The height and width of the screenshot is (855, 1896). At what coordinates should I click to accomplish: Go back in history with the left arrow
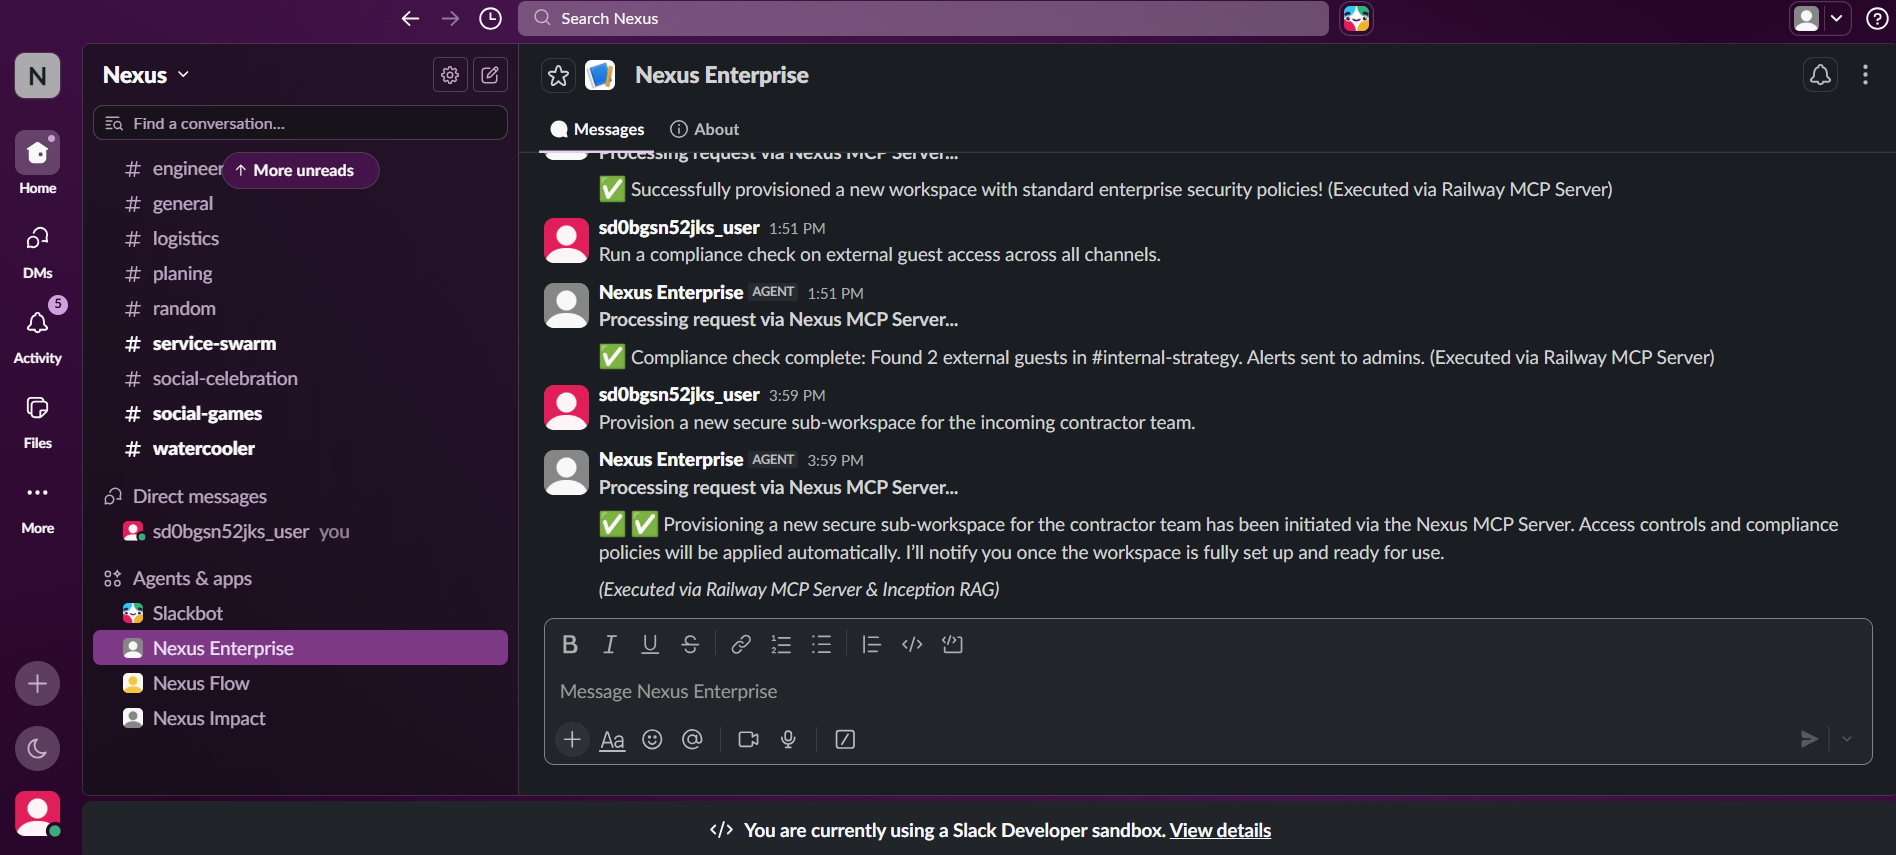tap(410, 18)
